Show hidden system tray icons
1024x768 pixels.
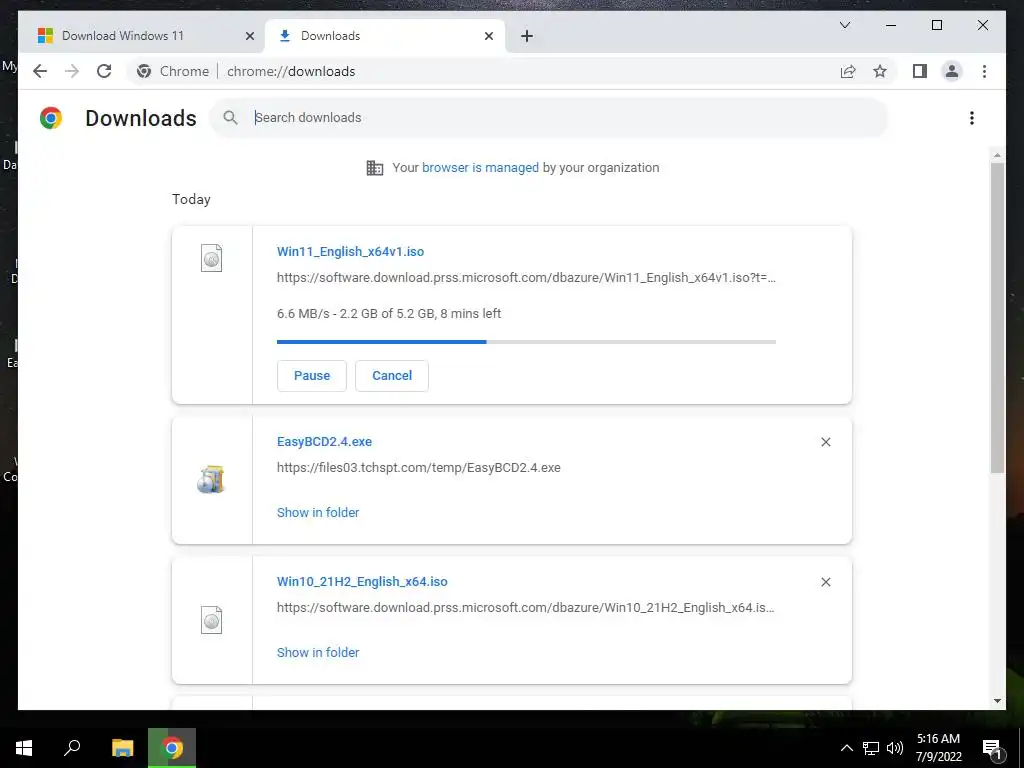pyautogui.click(x=846, y=748)
